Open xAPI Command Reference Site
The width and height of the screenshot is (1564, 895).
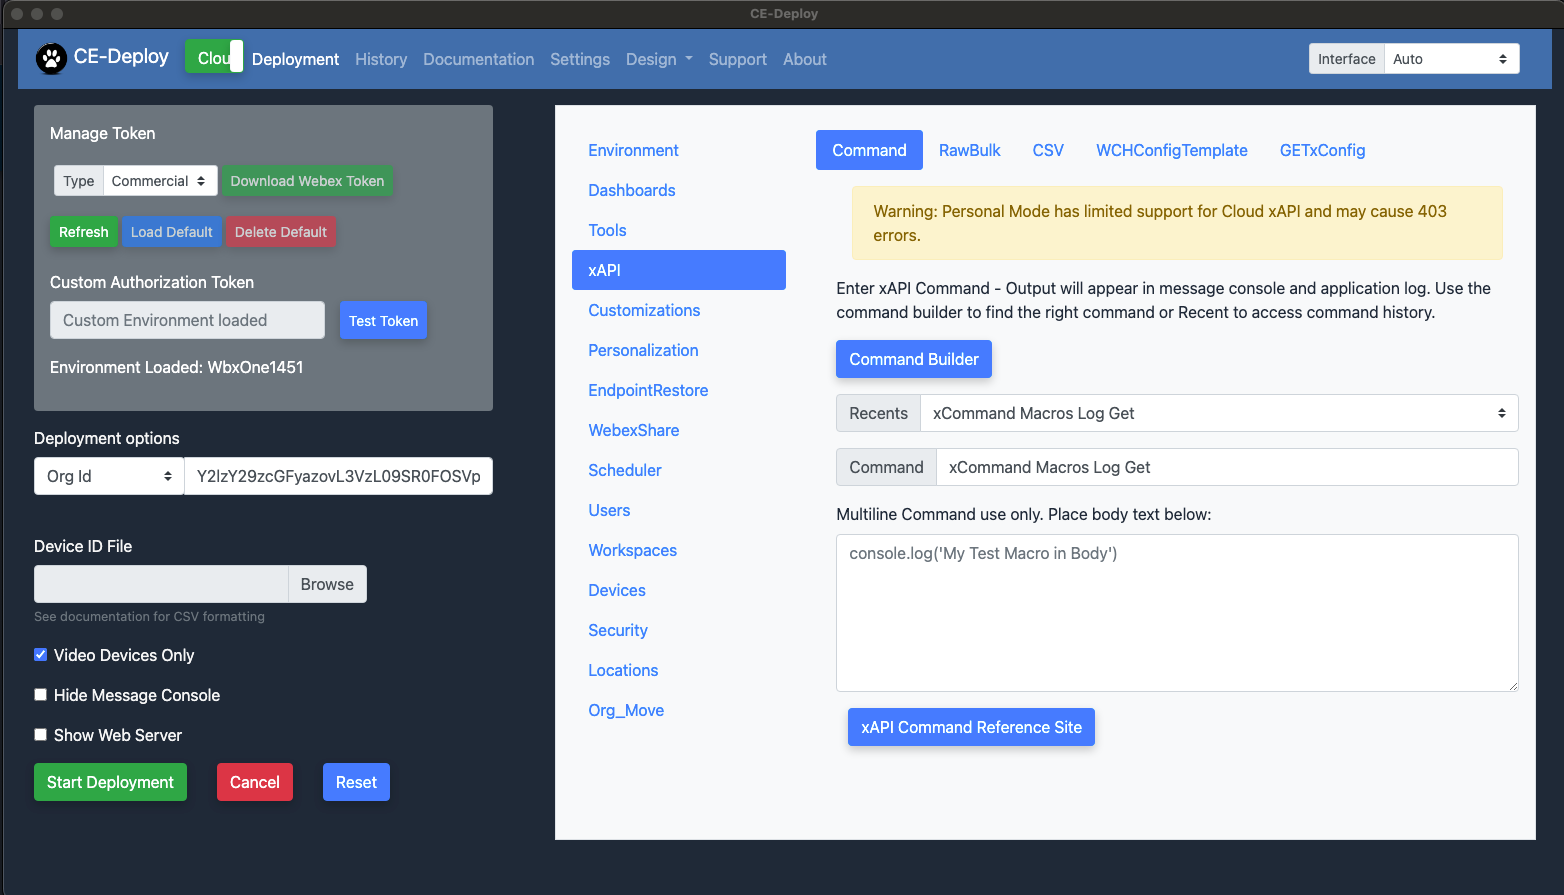[x=971, y=727]
